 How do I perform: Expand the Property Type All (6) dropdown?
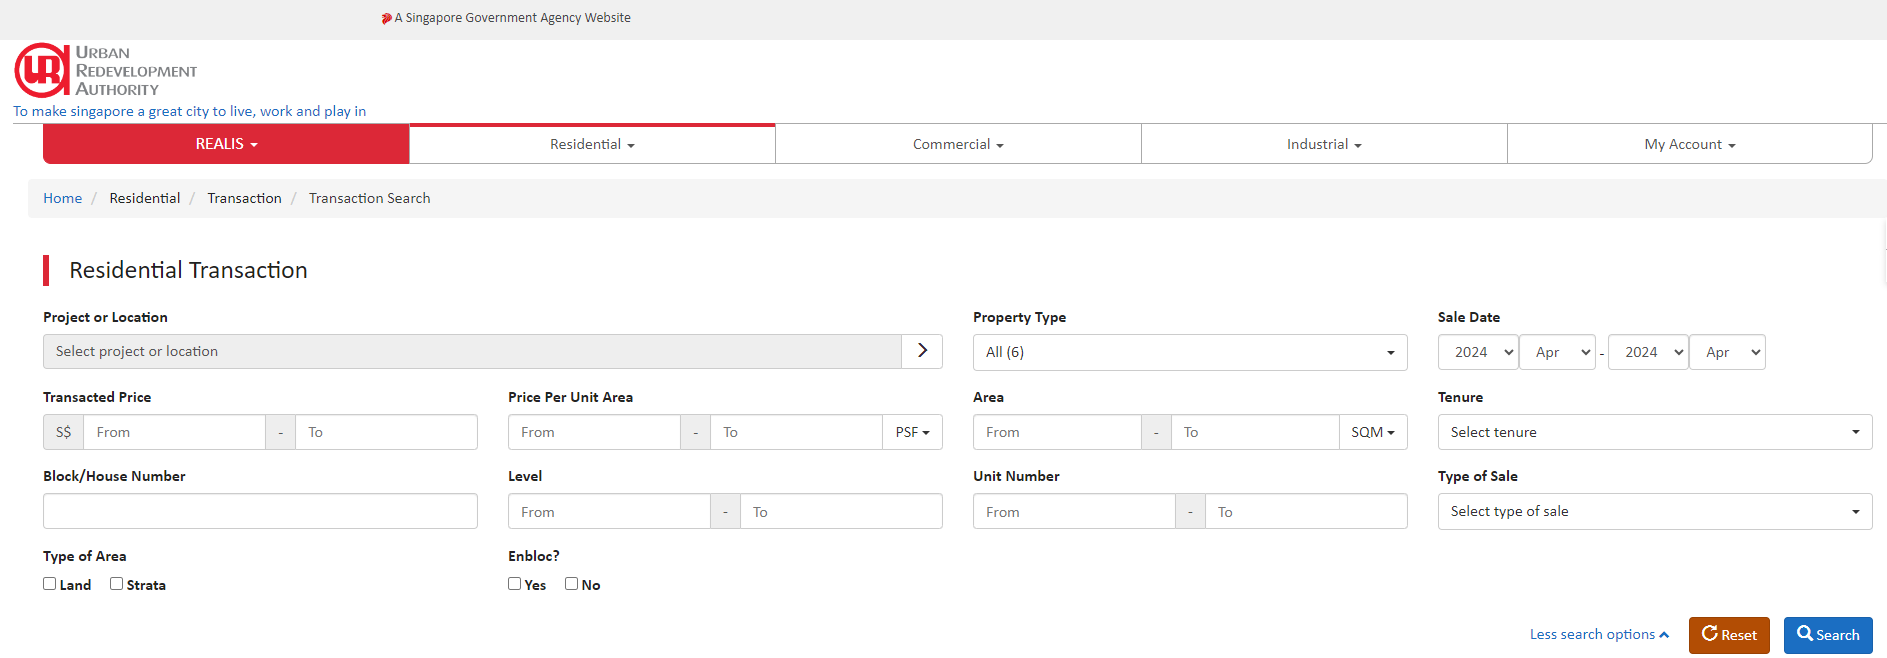coord(1190,352)
